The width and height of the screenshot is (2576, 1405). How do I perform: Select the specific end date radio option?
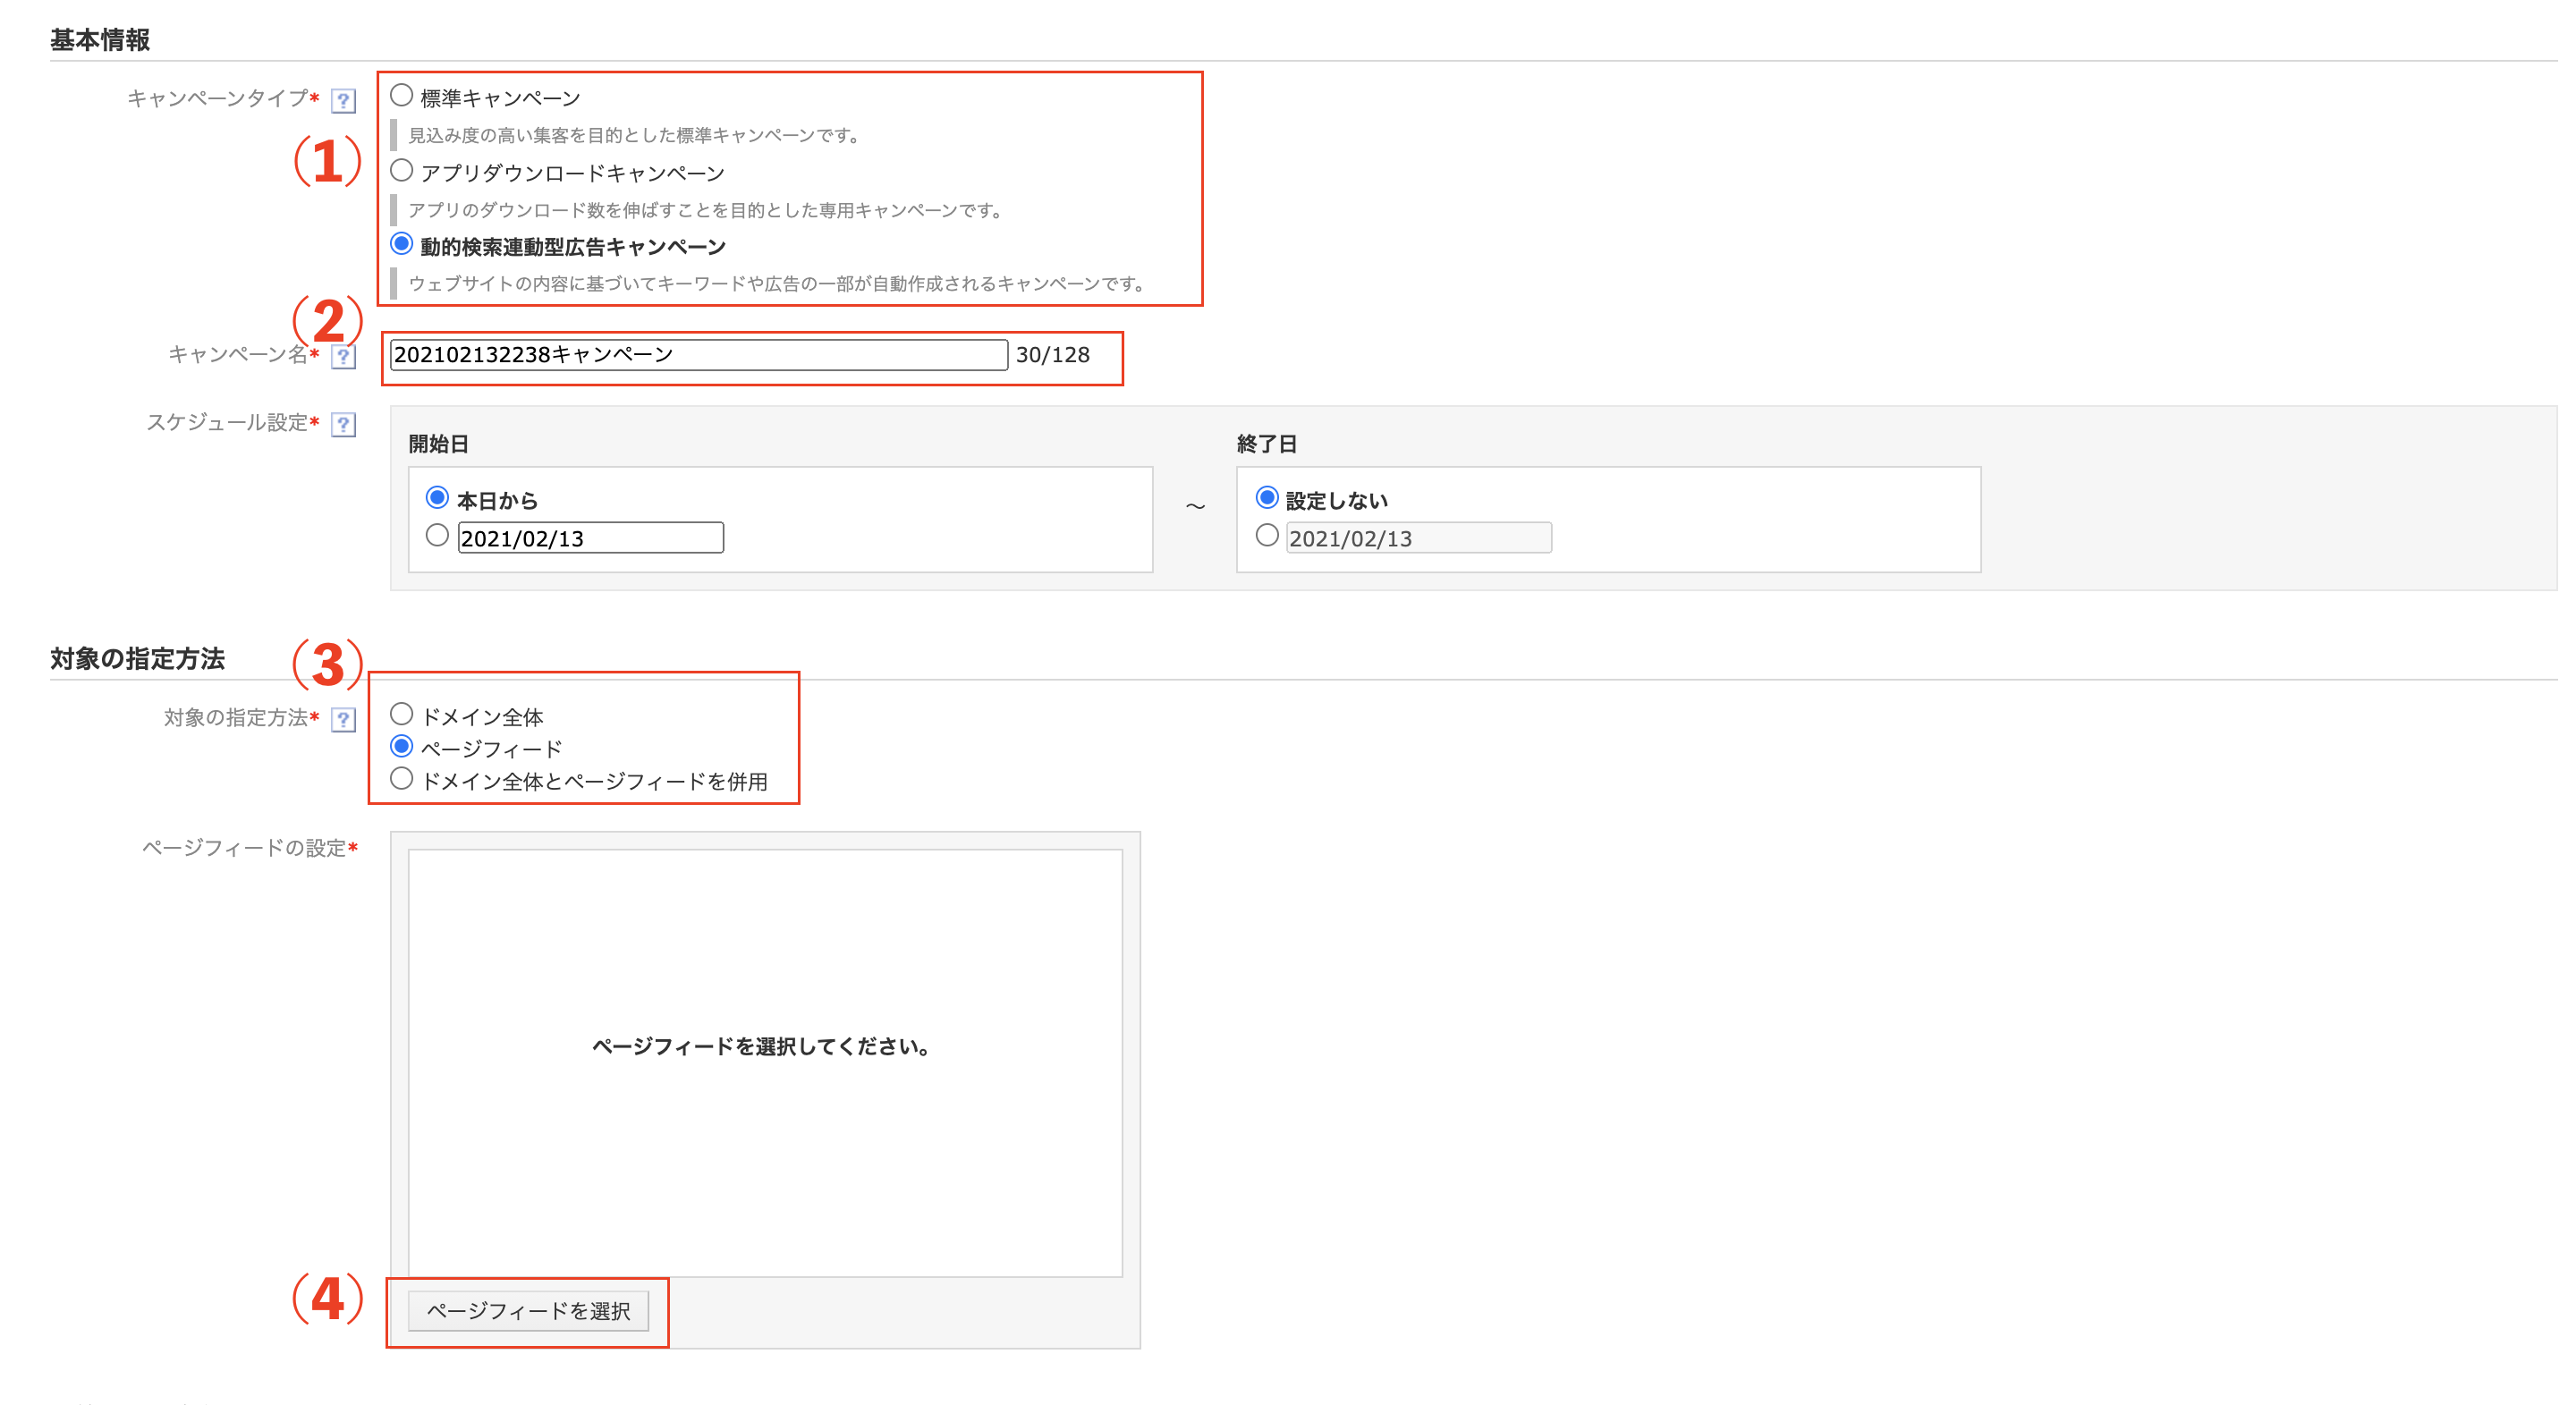pyautogui.click(x=1268, y=538)
